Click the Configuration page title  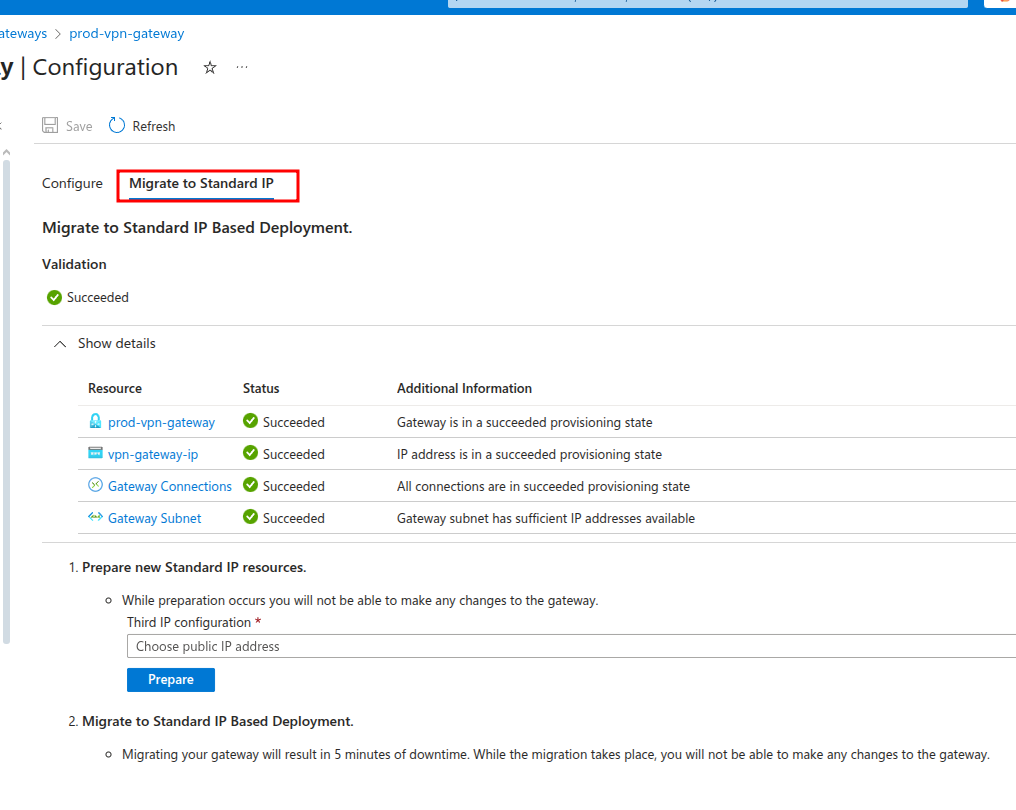tap(105, 67)
